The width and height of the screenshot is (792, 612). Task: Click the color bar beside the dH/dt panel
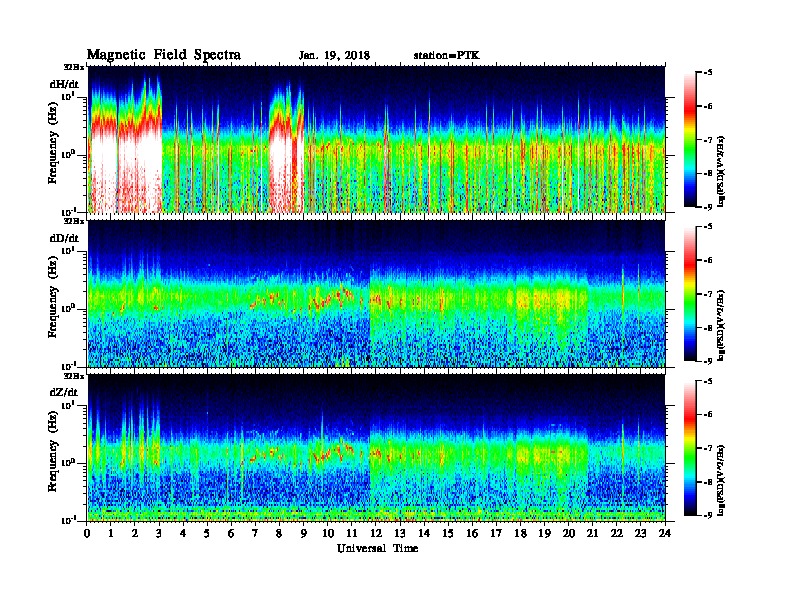(689, 139)
